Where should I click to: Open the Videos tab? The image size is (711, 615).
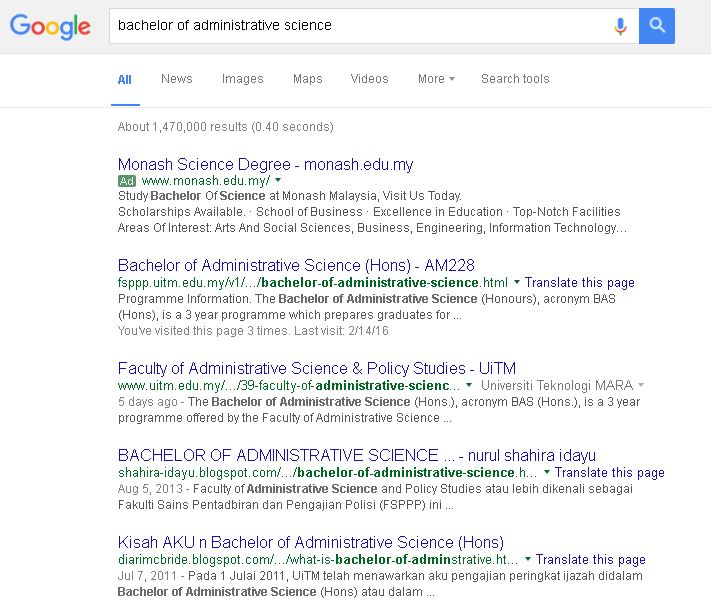coord(370,79)
